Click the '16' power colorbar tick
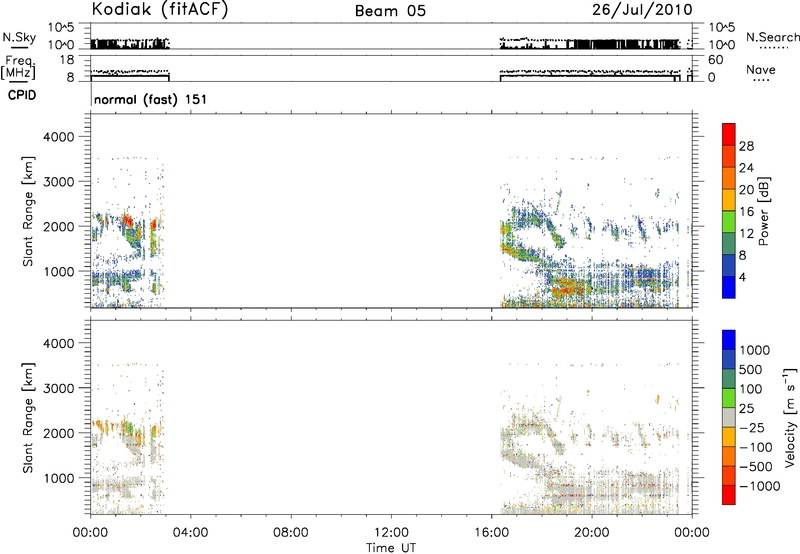The image size is (800, 554). tap(746, 212)
